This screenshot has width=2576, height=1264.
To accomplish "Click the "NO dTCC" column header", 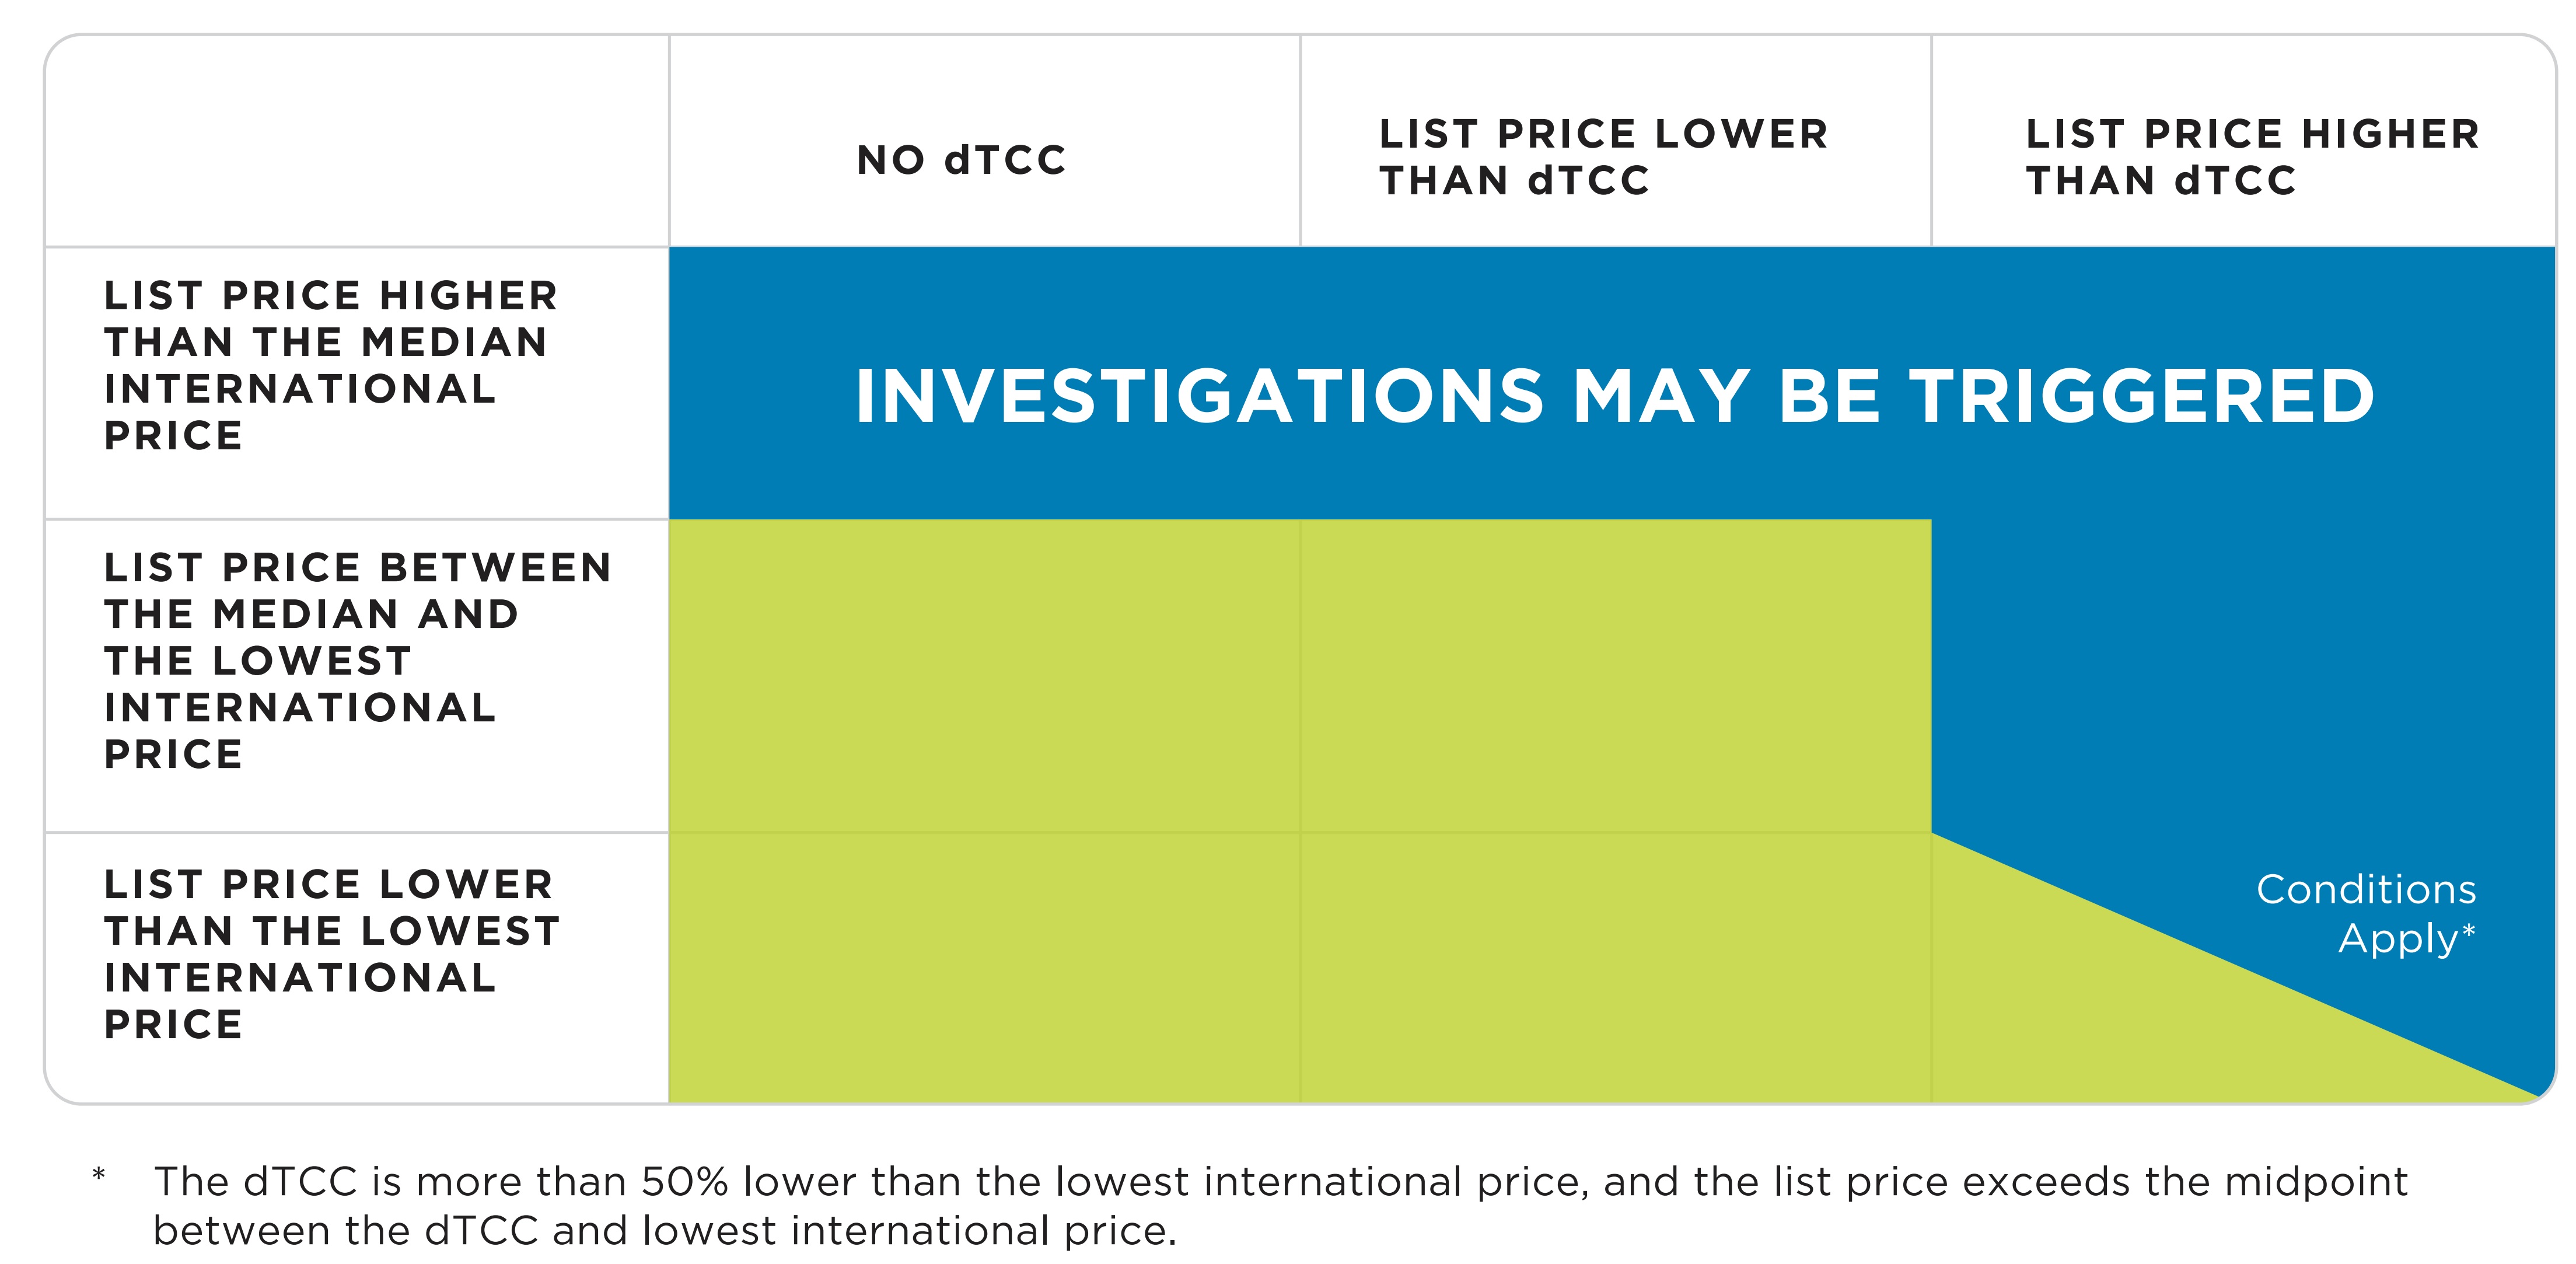I will [x=962, y=160].
